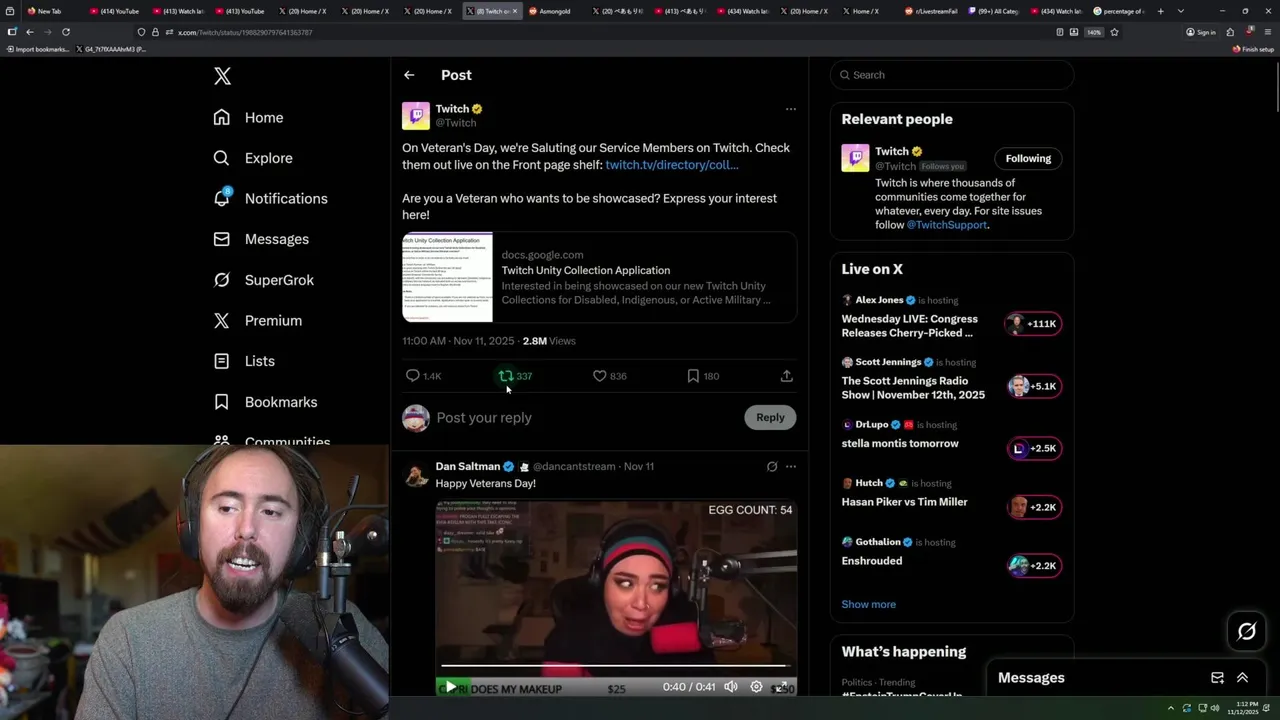Click the share icon on Twitch post
The width and height of the screenshot is (1280, 720).
coord(787,376)
